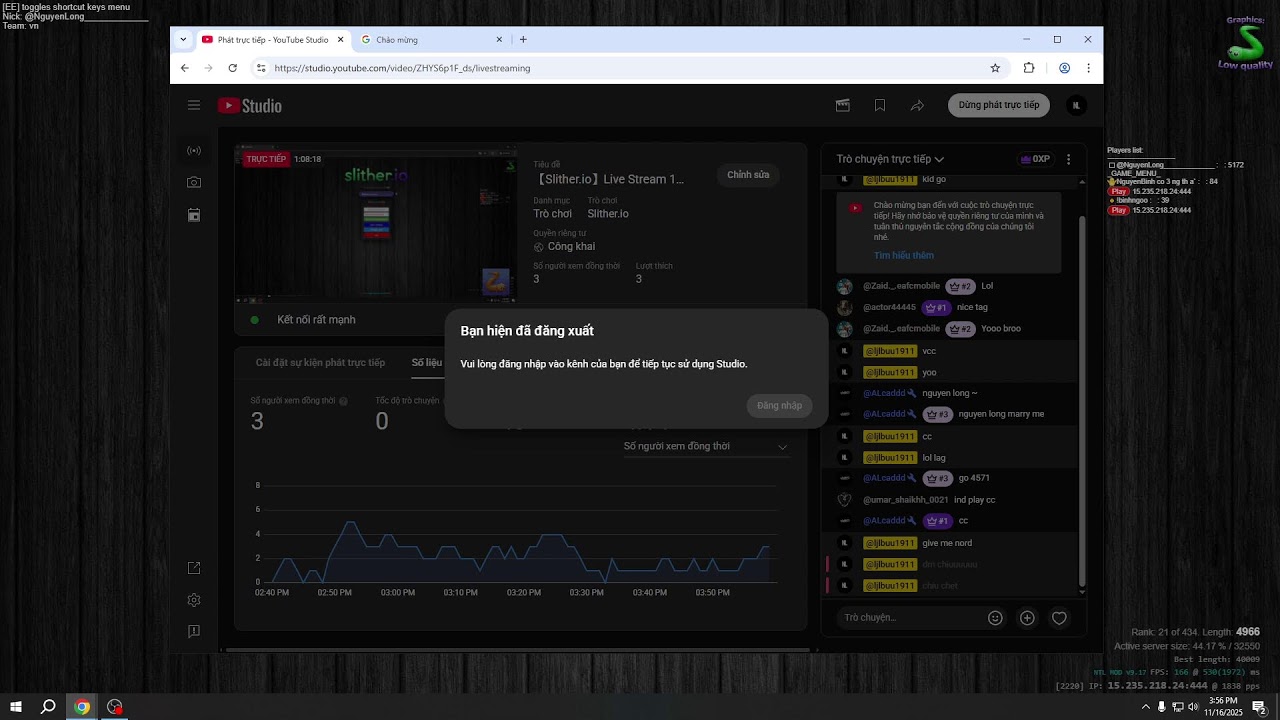Open the Chrome profile icon
Screen dimensions: 1280x720
(x=1064, y=68)
